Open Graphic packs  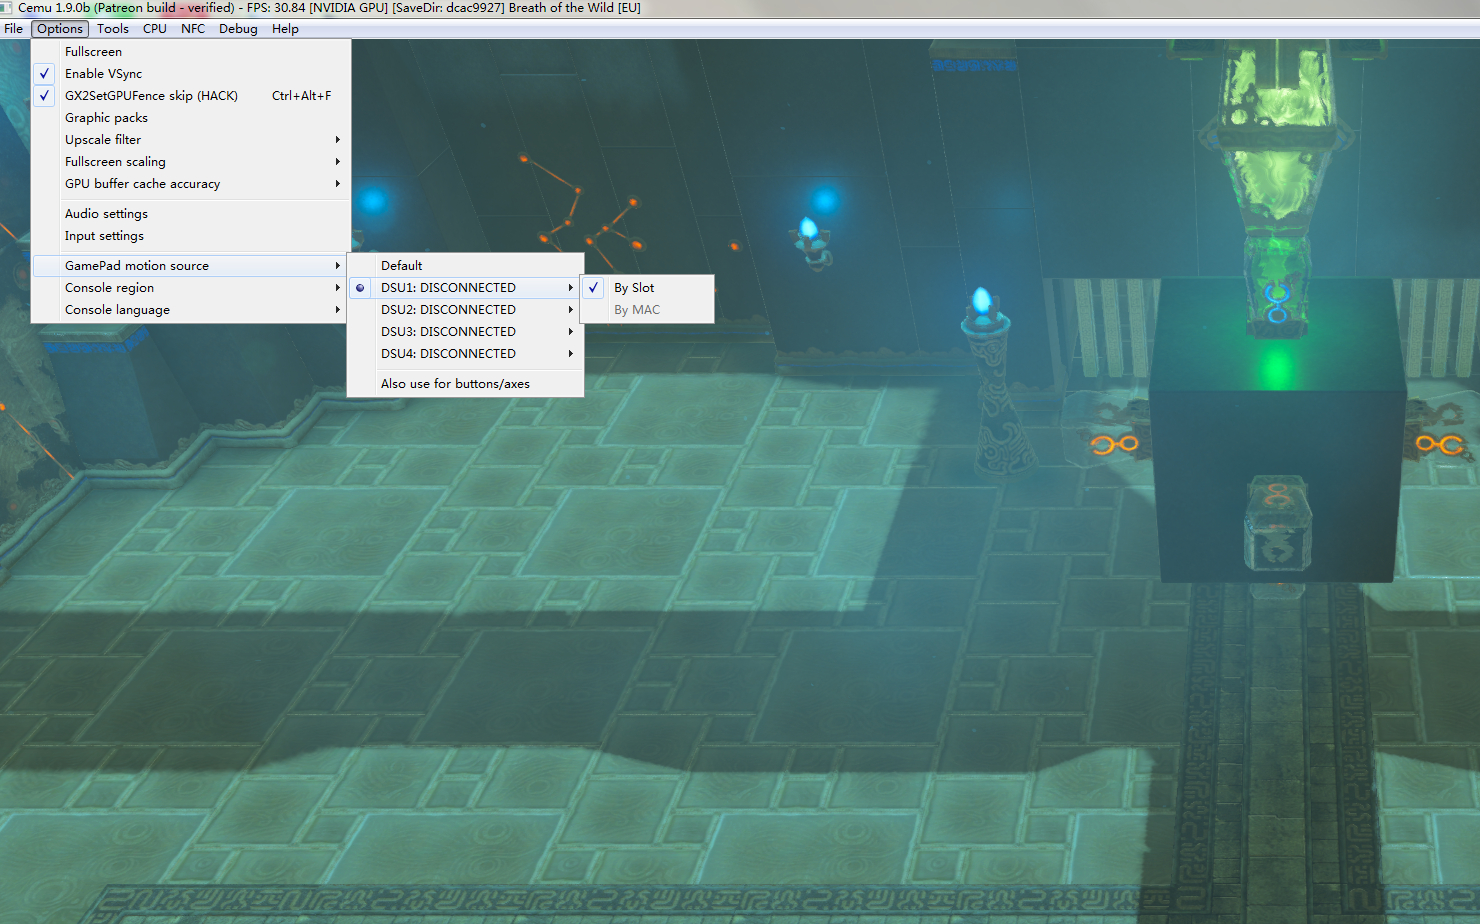pyautogui.click(x=191, y=118)
